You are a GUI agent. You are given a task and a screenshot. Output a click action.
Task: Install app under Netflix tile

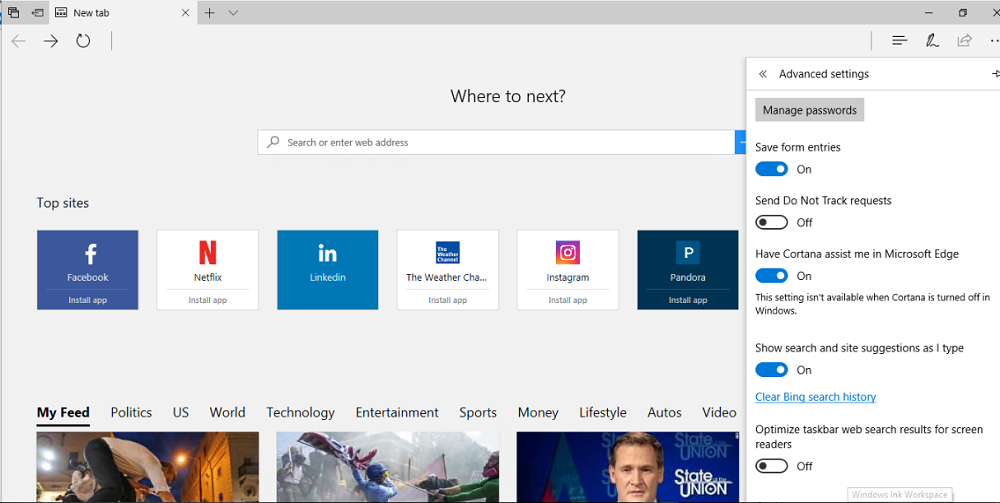pyautogui.click(x=207, y=300)
